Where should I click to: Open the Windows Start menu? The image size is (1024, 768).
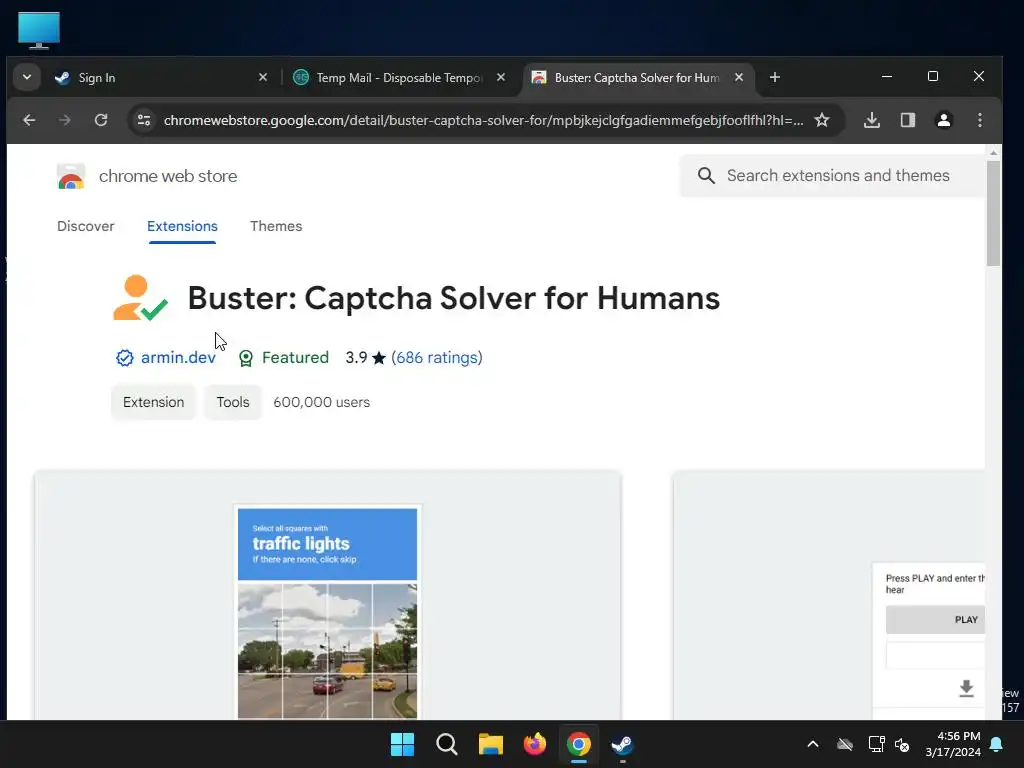[x=402, y=744]
